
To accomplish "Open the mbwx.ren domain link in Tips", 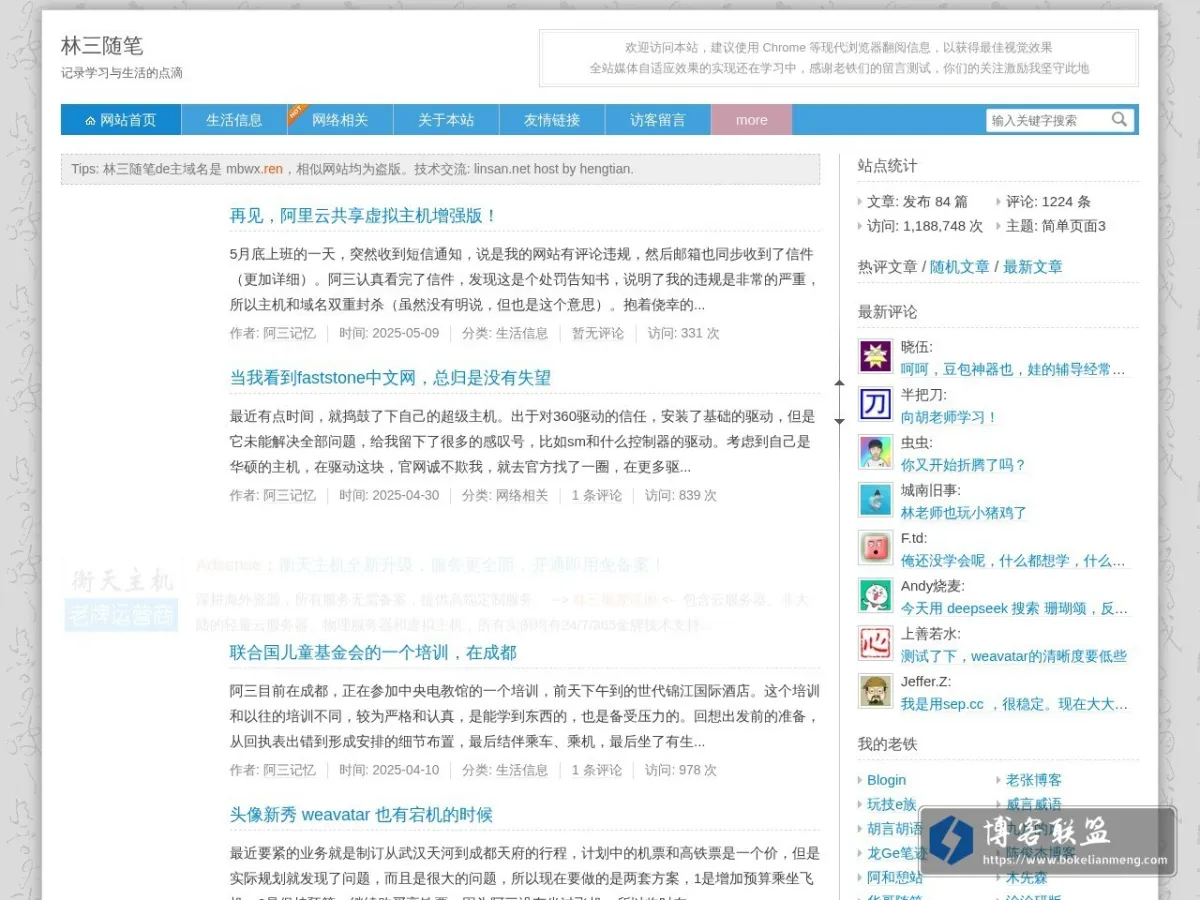I will (254, 169).
